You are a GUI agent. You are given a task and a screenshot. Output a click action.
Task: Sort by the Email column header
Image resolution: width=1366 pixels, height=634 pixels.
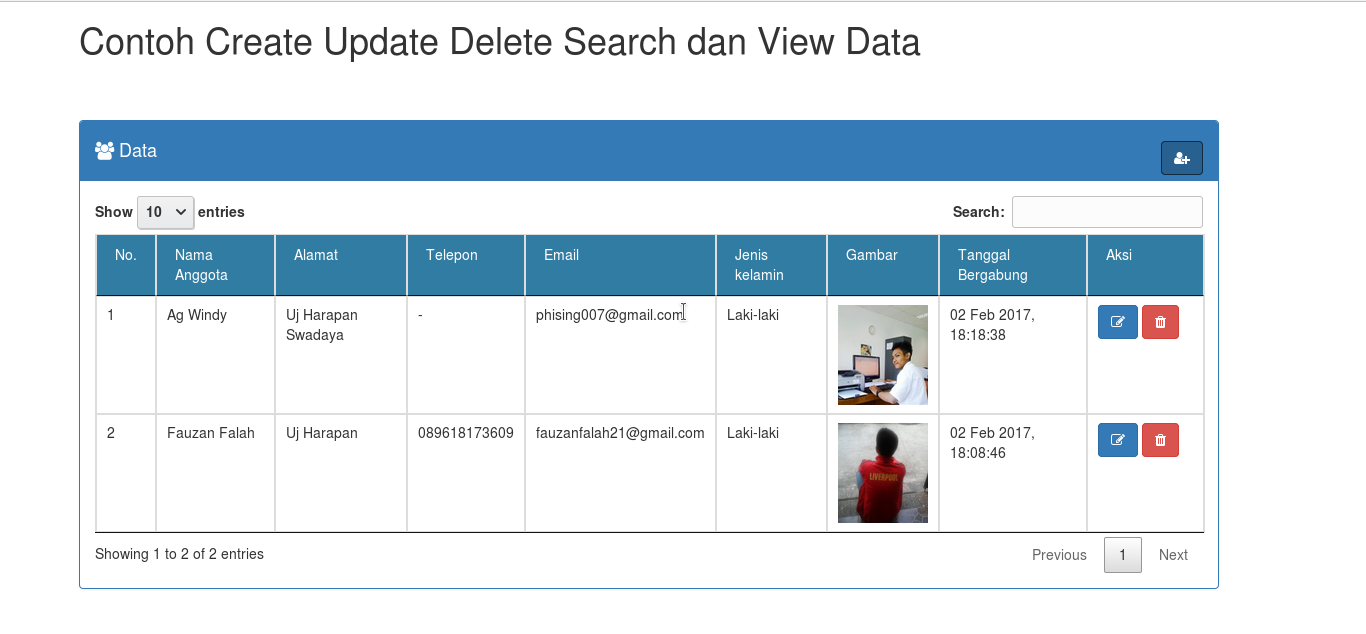click(561, 264)
